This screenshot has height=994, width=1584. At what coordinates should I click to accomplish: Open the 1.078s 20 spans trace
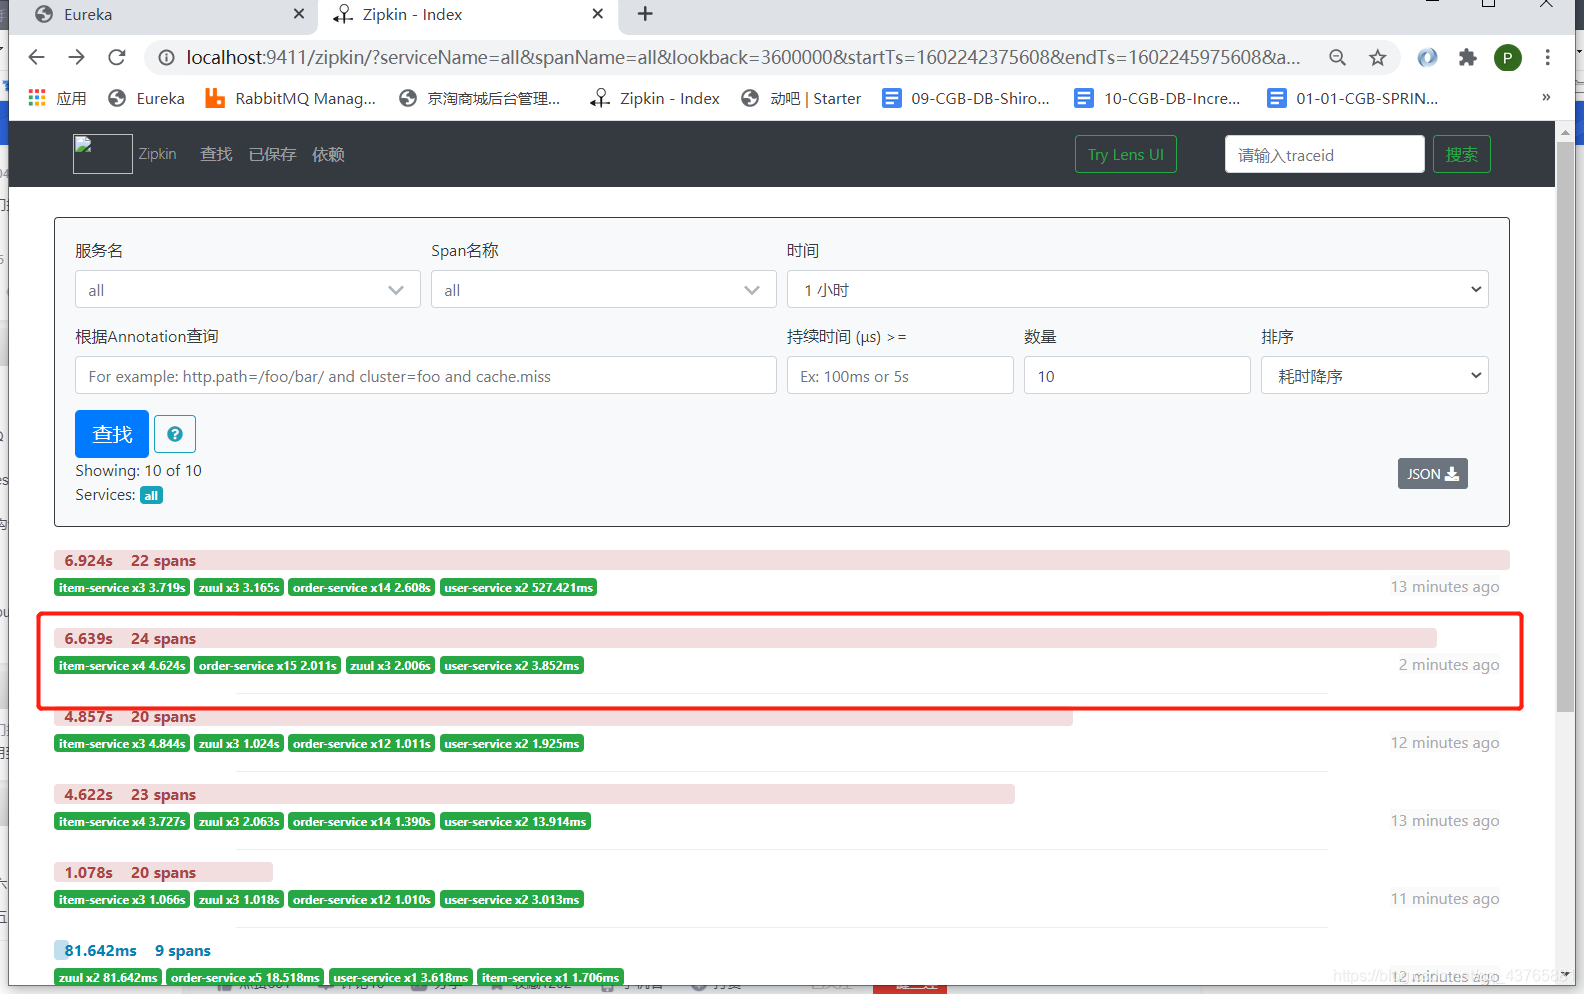163,872
